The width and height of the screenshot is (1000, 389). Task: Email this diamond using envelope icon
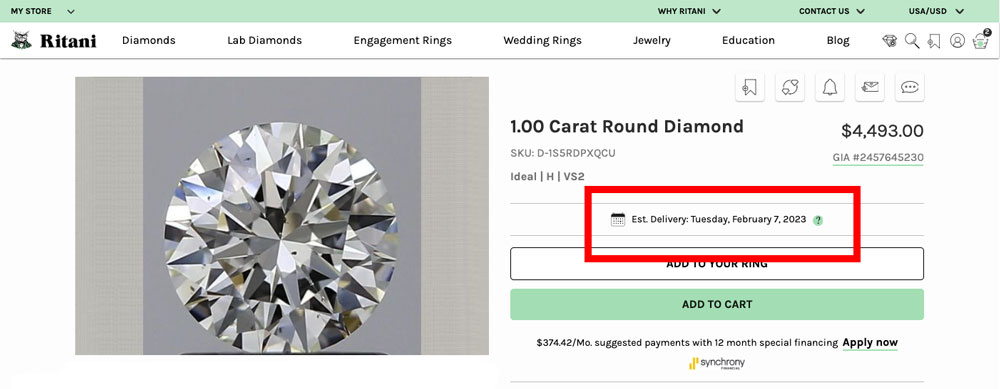pyautogui.click(x=870, y=87)
